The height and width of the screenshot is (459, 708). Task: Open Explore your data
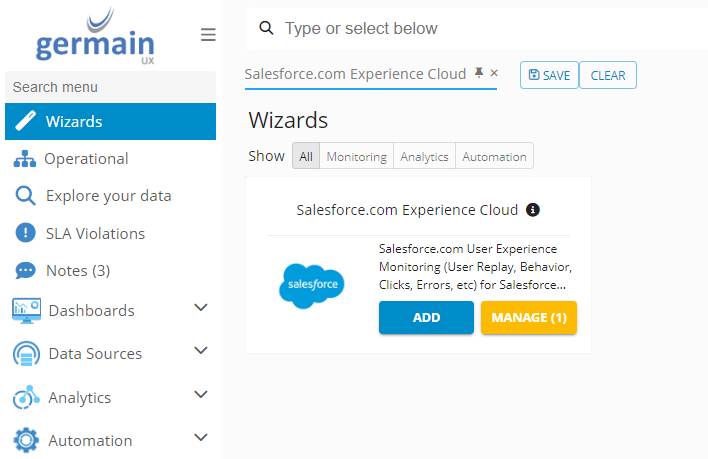[x=108, y=196]
